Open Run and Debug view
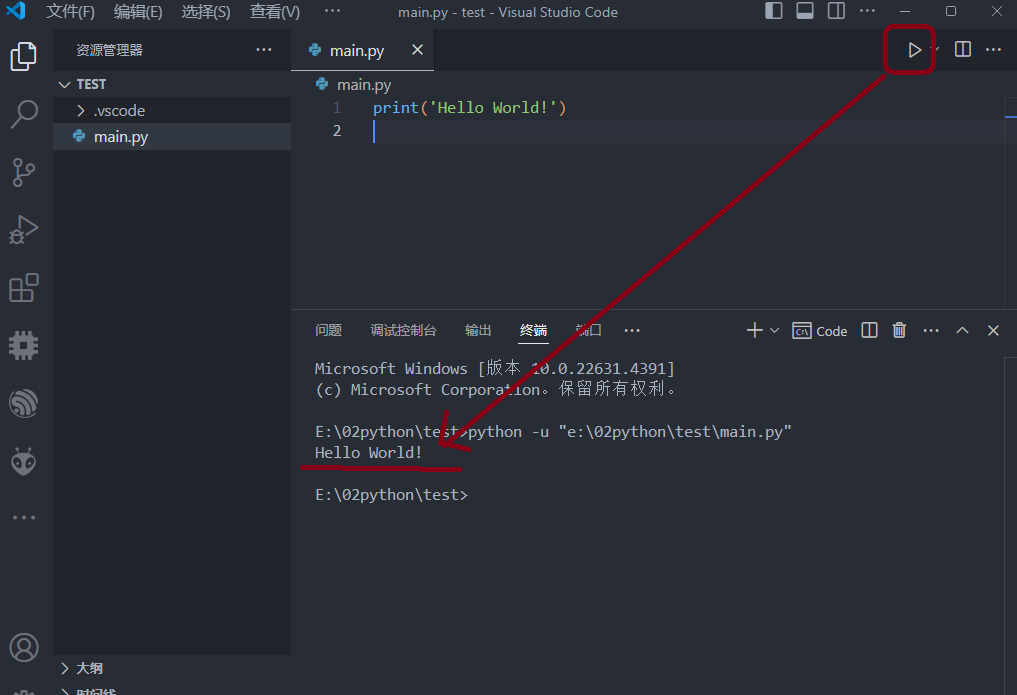1017x695 pixels. [x=24, y=230]
